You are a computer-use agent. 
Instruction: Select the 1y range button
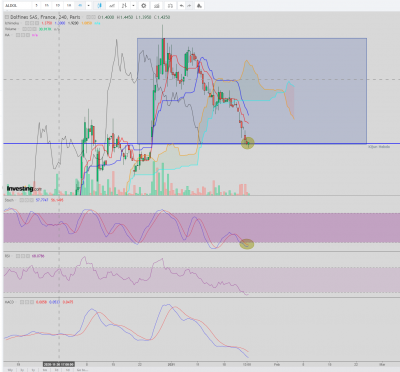point(33,370)
